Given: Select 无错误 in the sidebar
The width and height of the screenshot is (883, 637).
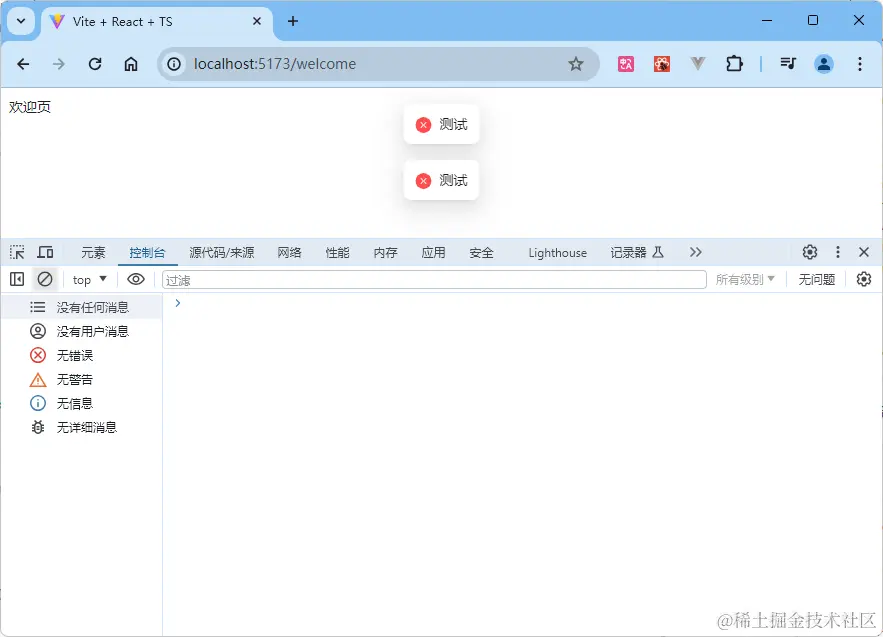Looking at the screenshot, I should click(82, 355).
